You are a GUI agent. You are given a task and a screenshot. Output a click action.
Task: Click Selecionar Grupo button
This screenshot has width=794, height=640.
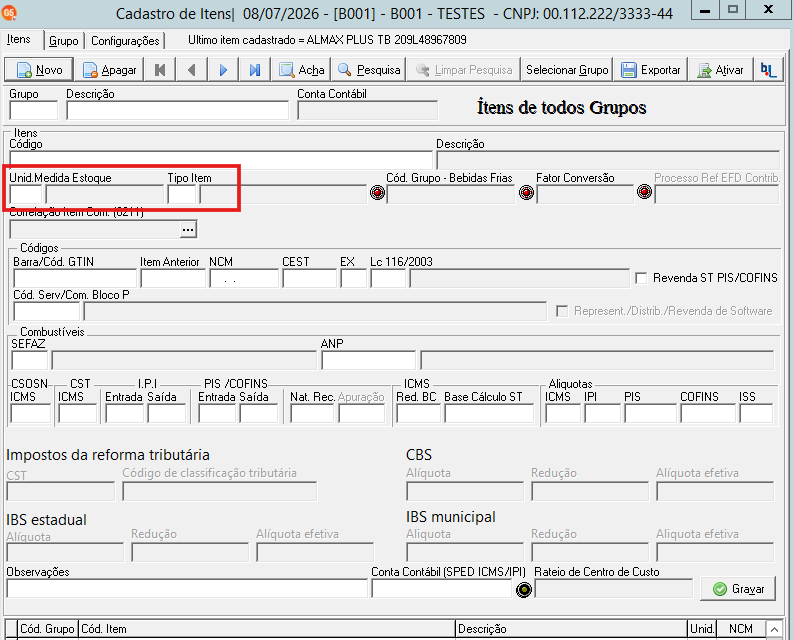pyautogui.click(x=567, y=70)
